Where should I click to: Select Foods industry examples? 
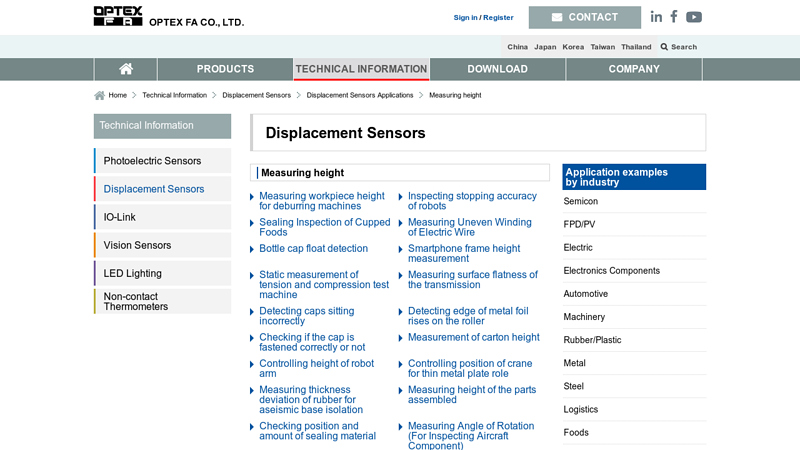(576, 433)
